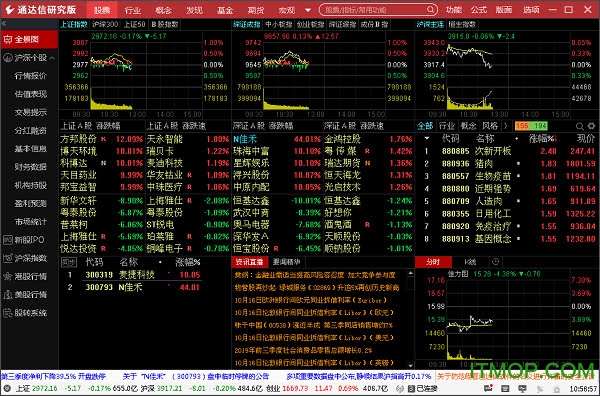This screenshot has height=396, width=600.
Task: Select 行业 tab in sector panel
Action: (447, 126)
